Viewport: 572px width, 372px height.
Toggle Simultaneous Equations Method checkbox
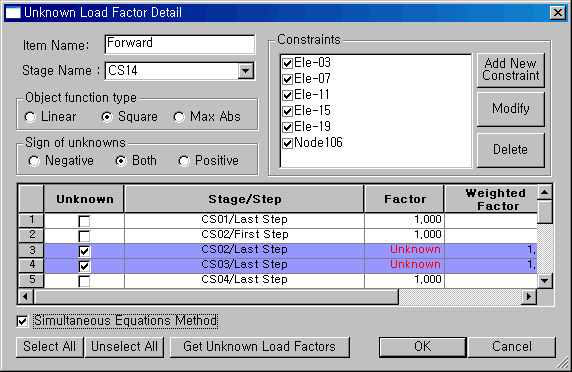click(x=22, y=321)
